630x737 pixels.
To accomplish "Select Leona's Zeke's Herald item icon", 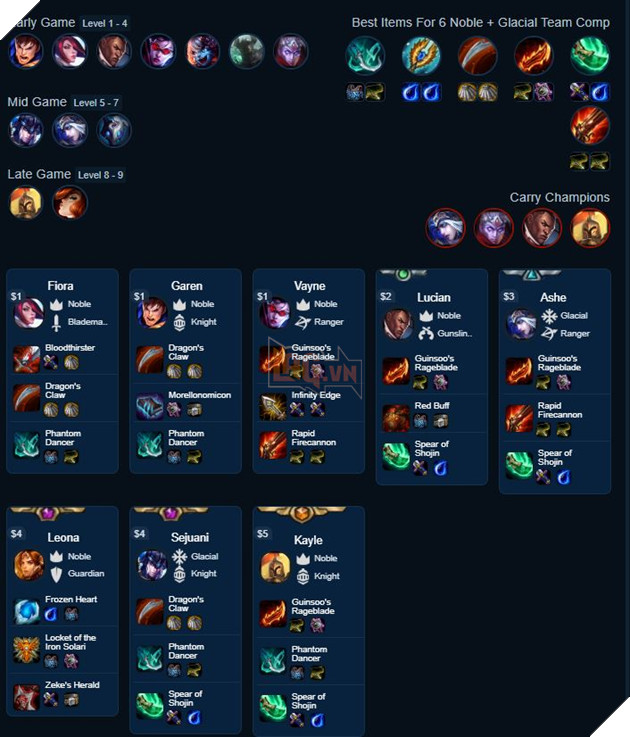I will (26, 696).
